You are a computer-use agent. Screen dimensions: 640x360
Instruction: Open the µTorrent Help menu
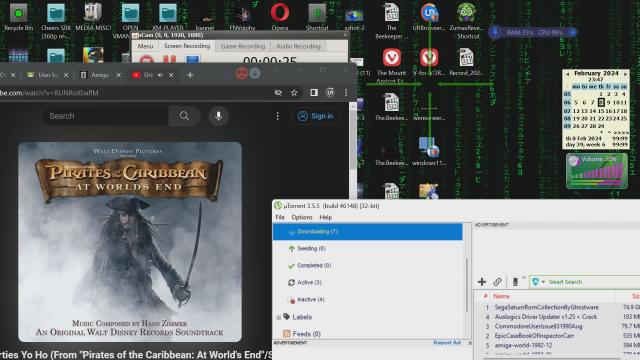coord(325,217)
